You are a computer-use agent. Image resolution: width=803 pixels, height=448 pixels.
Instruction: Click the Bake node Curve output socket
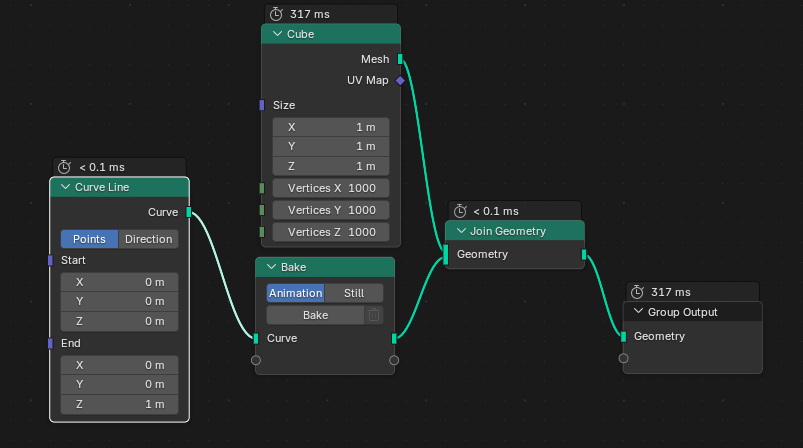pyautogui.click(x=394, y=338)
